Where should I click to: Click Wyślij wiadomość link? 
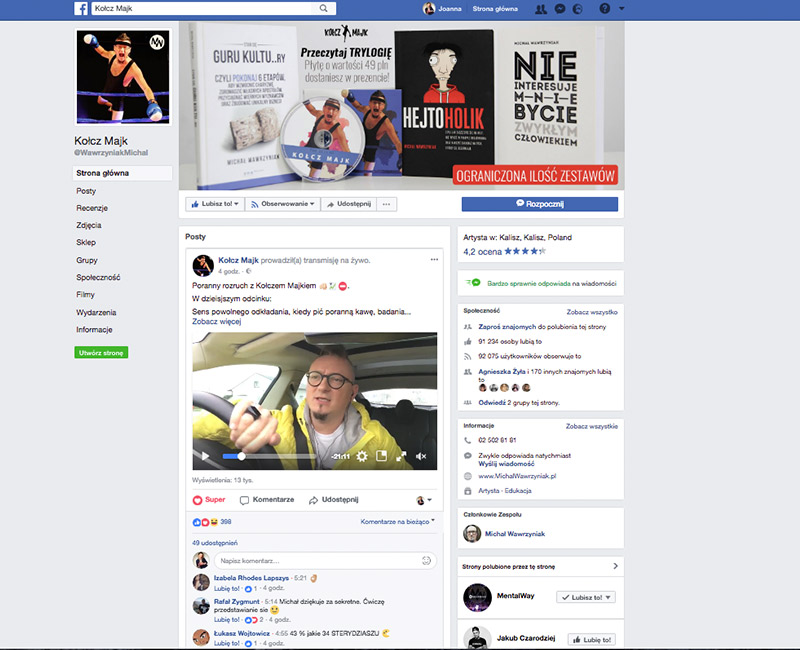coord(506,464)
